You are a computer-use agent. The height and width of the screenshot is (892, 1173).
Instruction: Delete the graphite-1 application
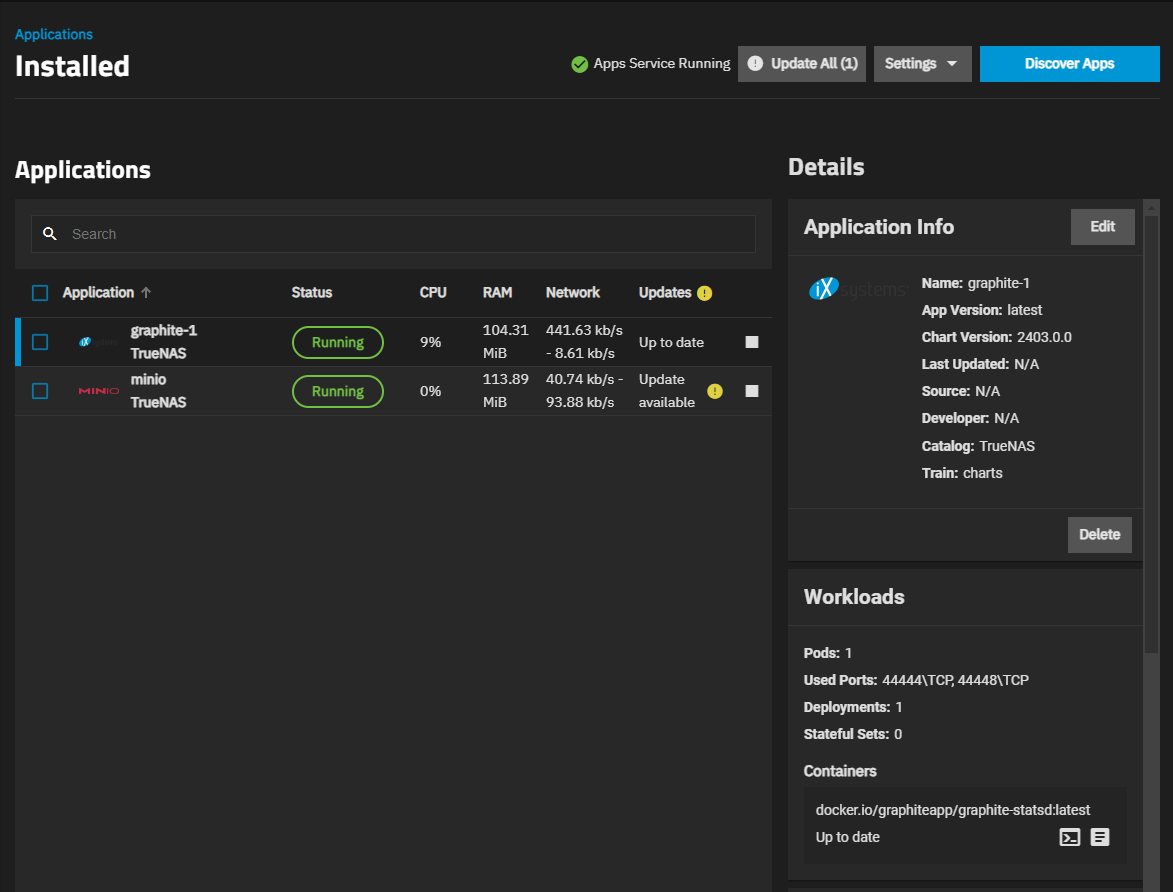(x=1099, y=535)
